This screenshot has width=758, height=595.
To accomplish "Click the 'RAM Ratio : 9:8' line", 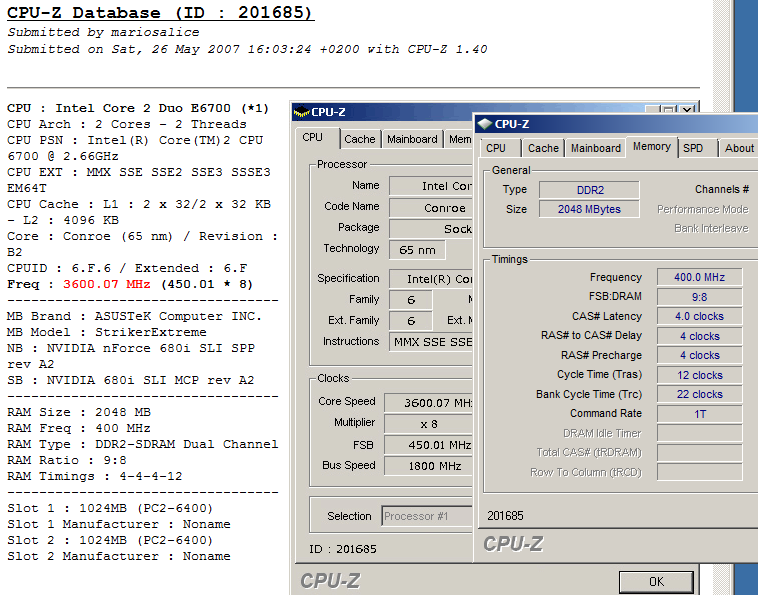I will click(x=67, y=461).
